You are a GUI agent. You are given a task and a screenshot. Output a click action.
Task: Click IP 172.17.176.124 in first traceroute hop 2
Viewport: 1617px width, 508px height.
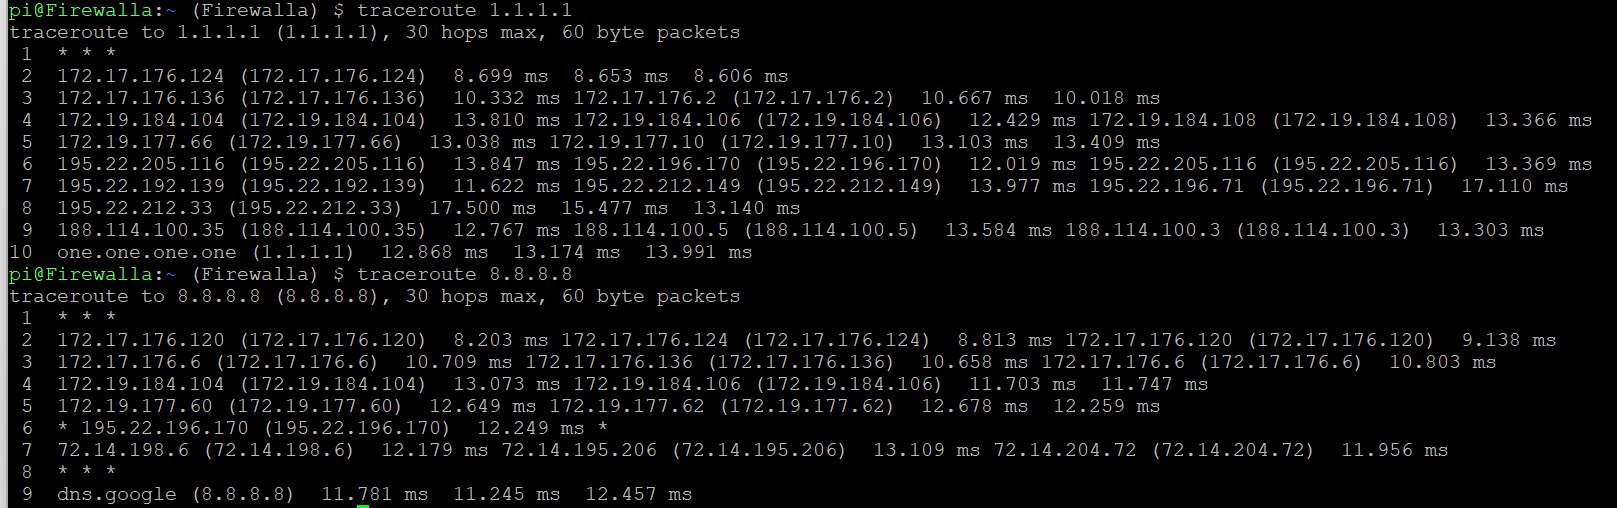(141, 76)
